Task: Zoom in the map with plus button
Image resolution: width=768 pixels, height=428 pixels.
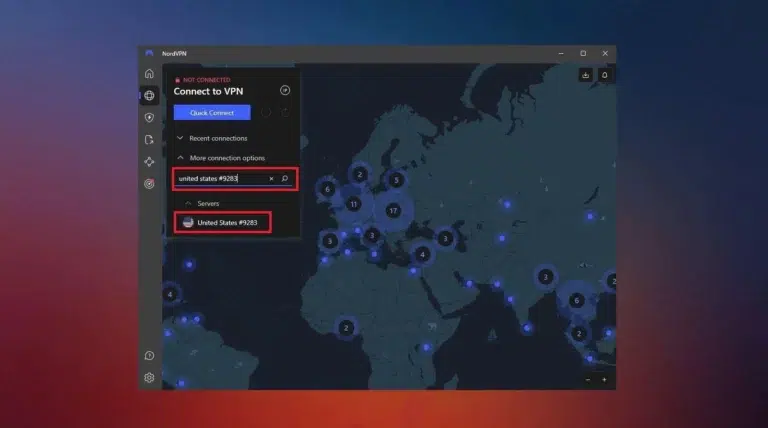Action: click(604, 380)
